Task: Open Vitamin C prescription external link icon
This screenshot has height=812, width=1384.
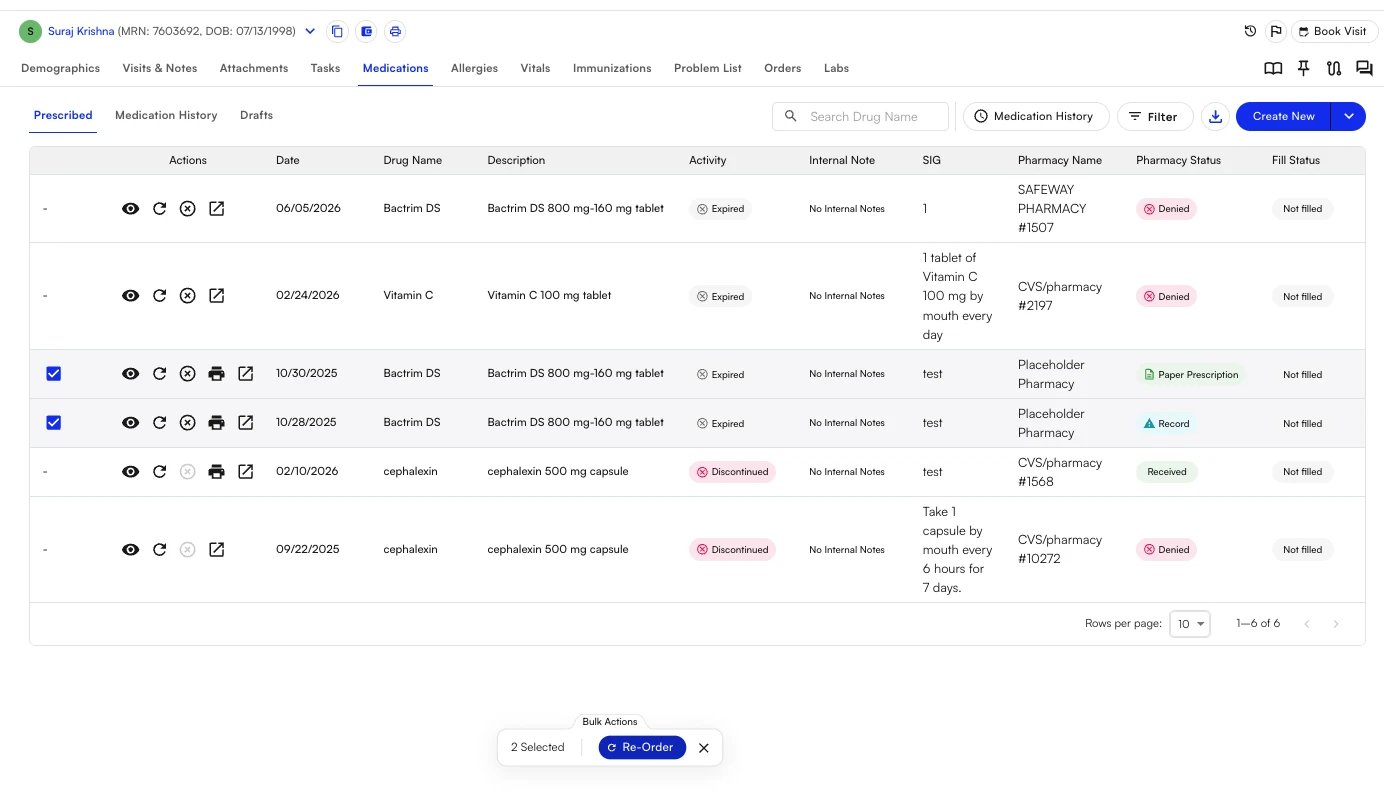Action: tap(216, 296)
